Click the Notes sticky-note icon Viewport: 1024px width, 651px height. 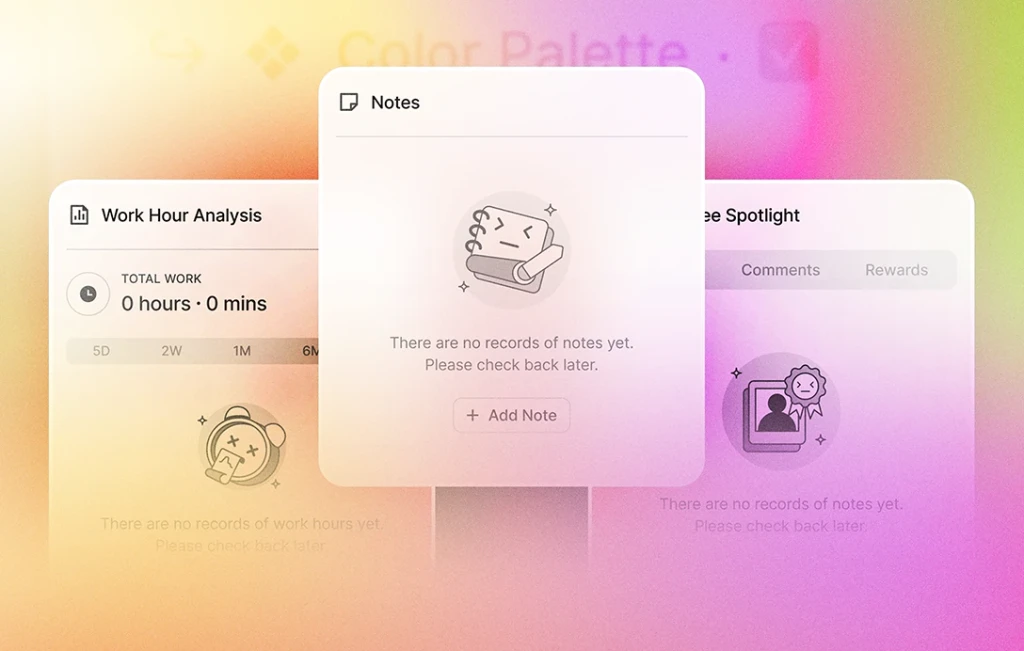(x=349, y=102)
